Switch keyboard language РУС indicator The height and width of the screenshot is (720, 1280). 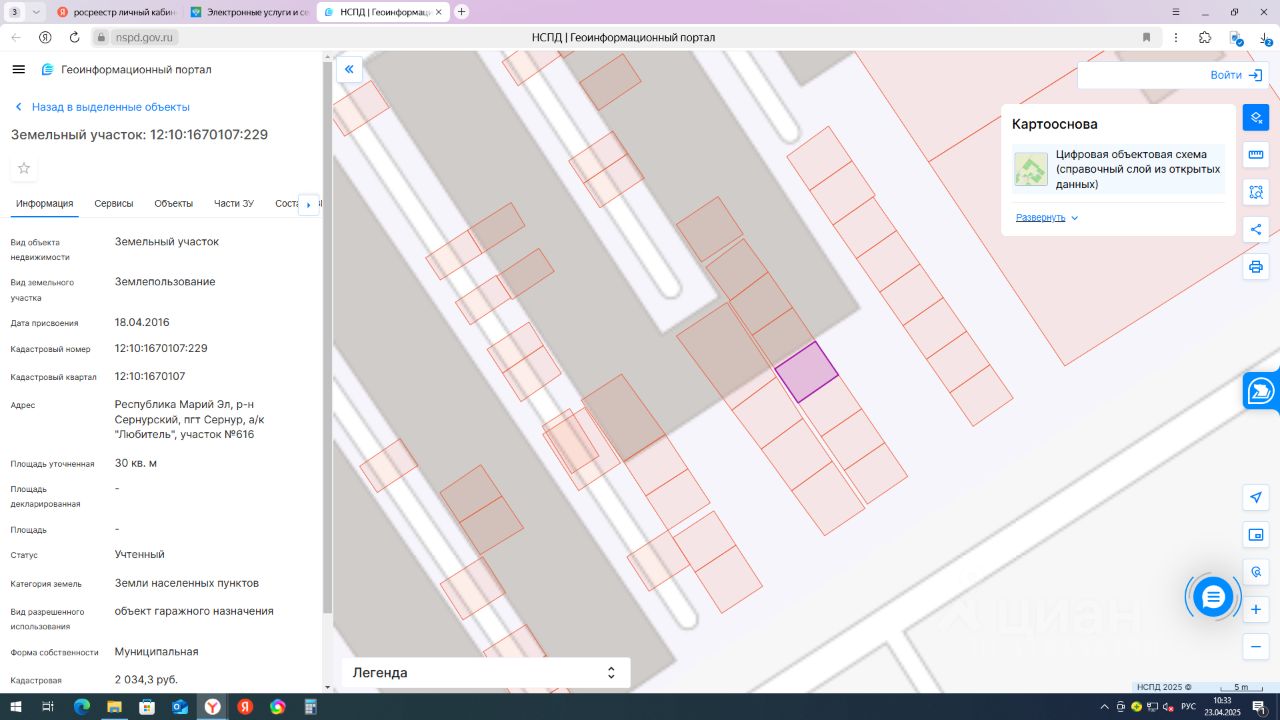1188,707
